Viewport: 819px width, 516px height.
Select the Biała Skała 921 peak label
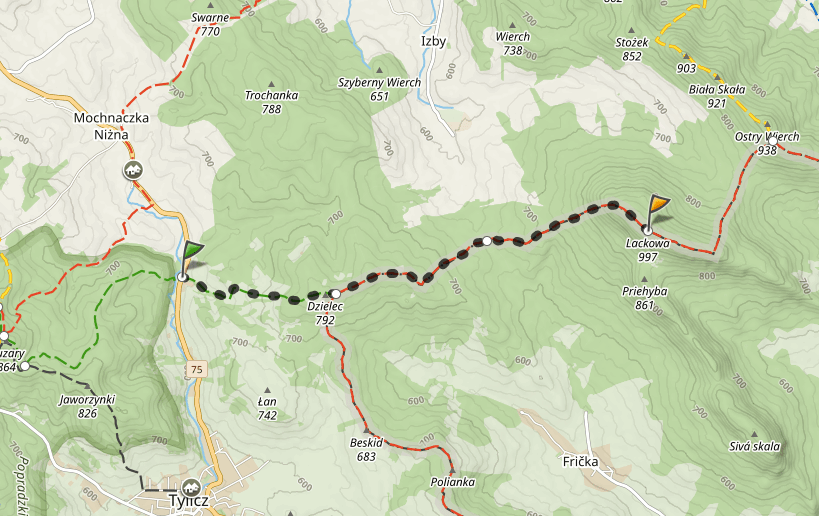pyautogui.click(x=717, y=96)
